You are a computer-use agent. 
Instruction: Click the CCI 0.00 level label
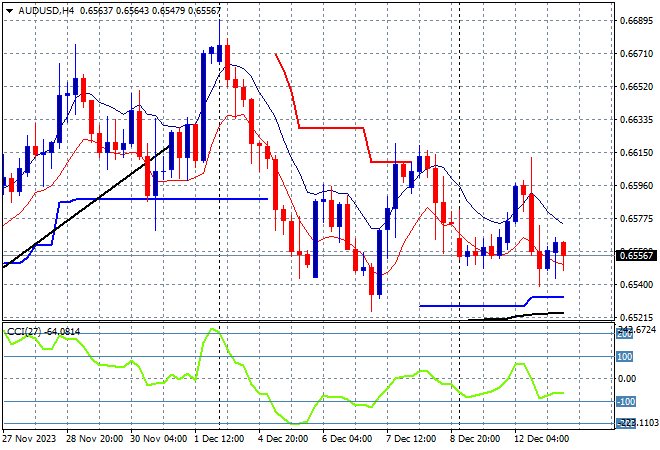625,379
